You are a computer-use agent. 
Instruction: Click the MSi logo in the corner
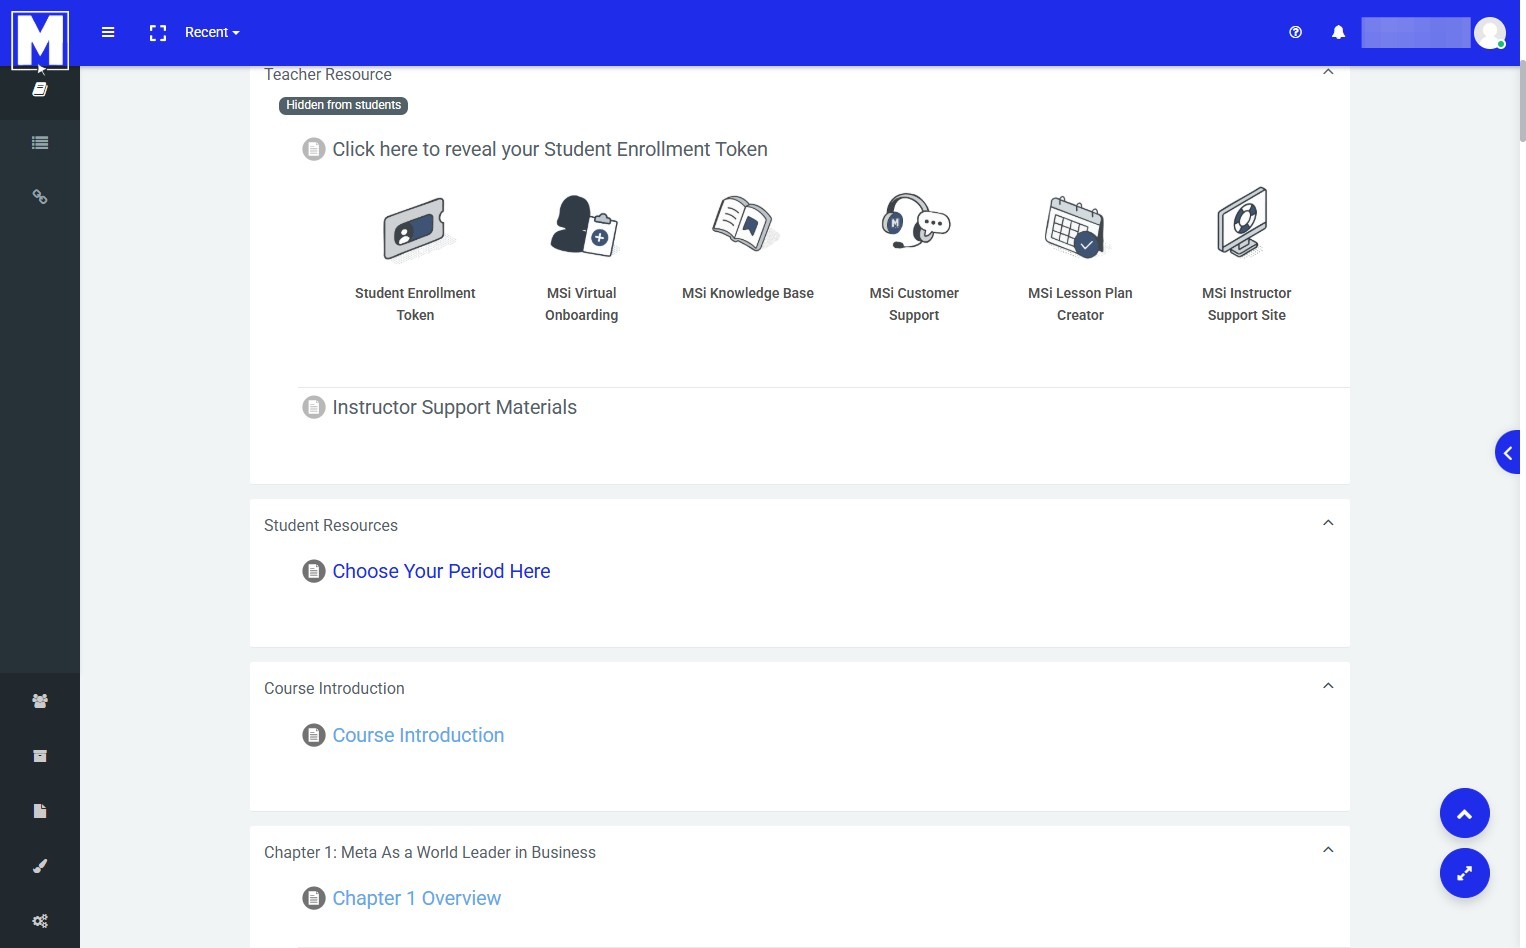pos(40,40)
